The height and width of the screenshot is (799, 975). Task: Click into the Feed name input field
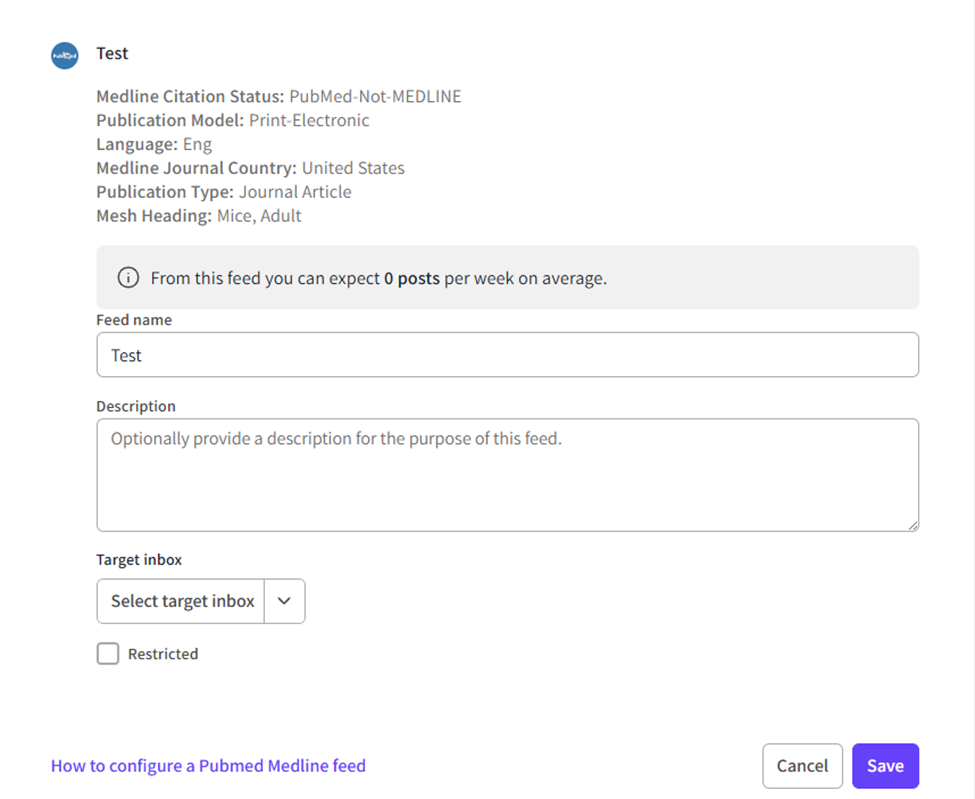(x=507, y=355)
